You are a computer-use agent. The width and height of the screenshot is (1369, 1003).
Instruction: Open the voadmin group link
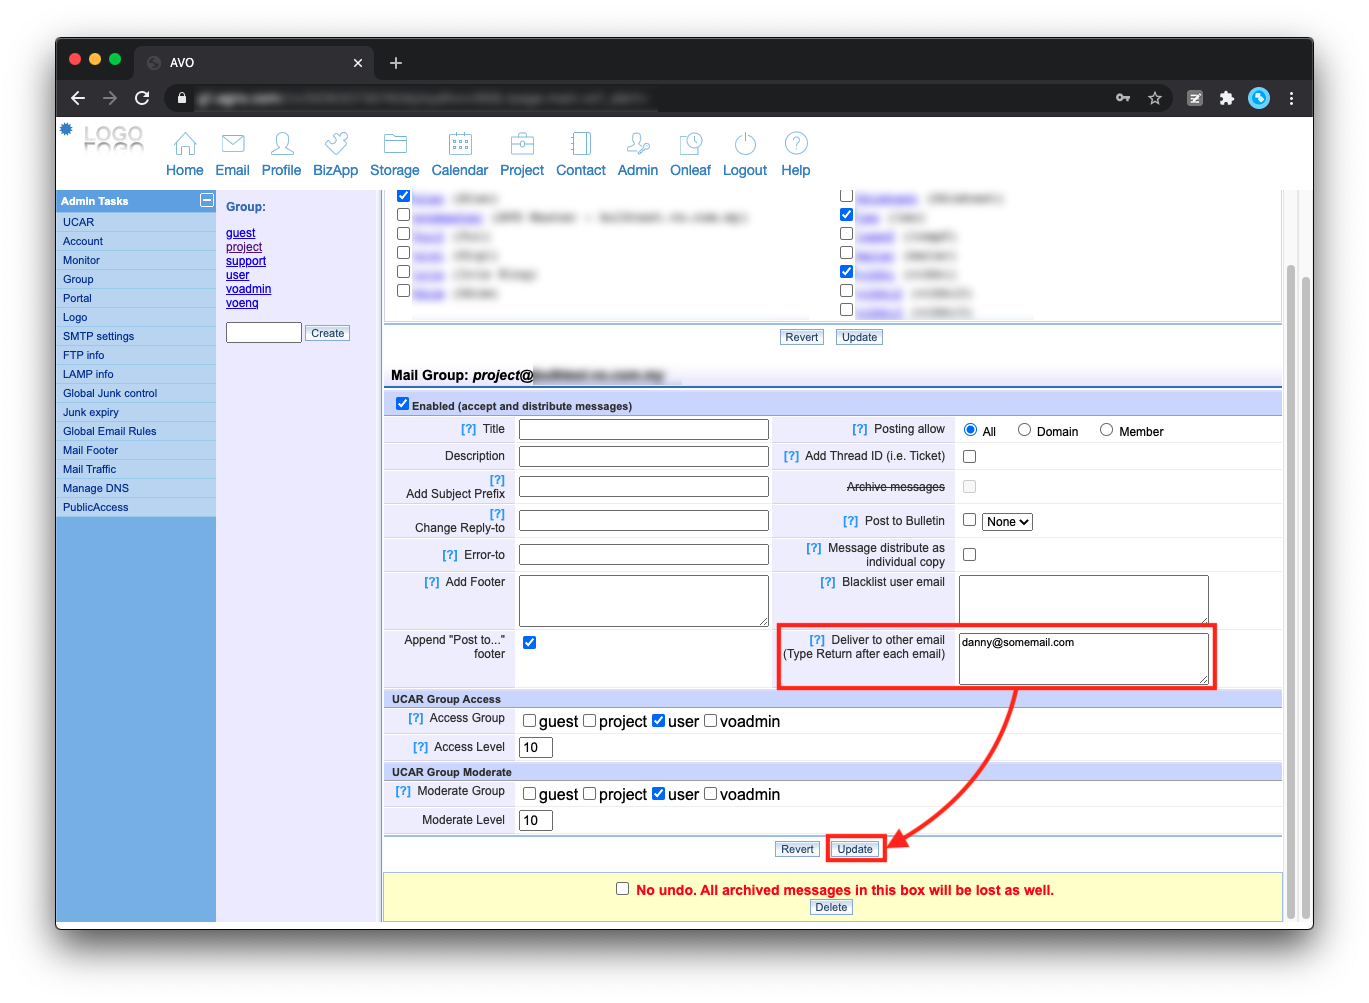point(249,289)
